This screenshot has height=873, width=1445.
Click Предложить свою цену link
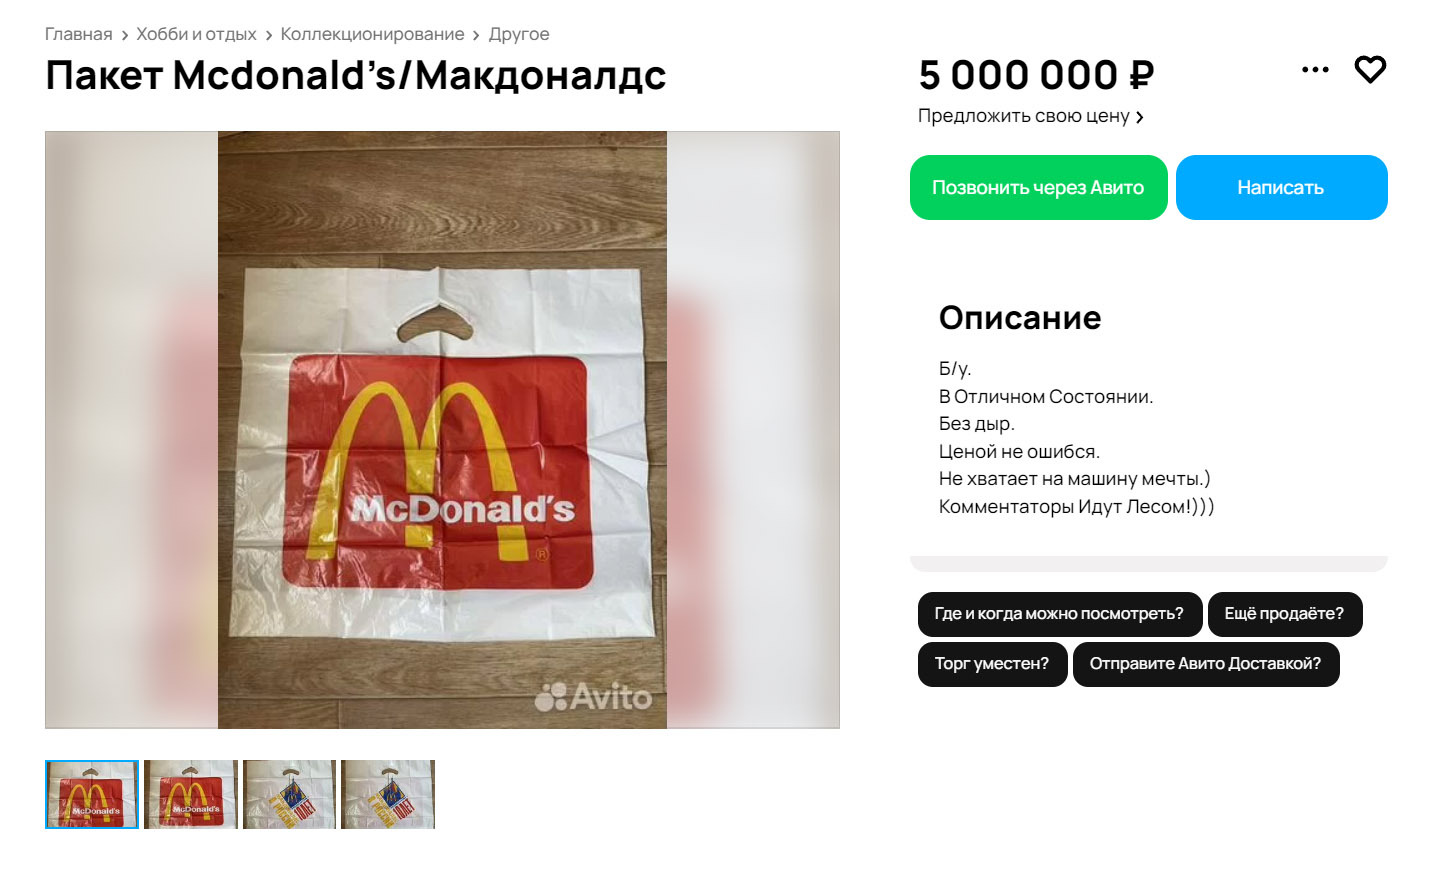click(x=1024, y=116)
